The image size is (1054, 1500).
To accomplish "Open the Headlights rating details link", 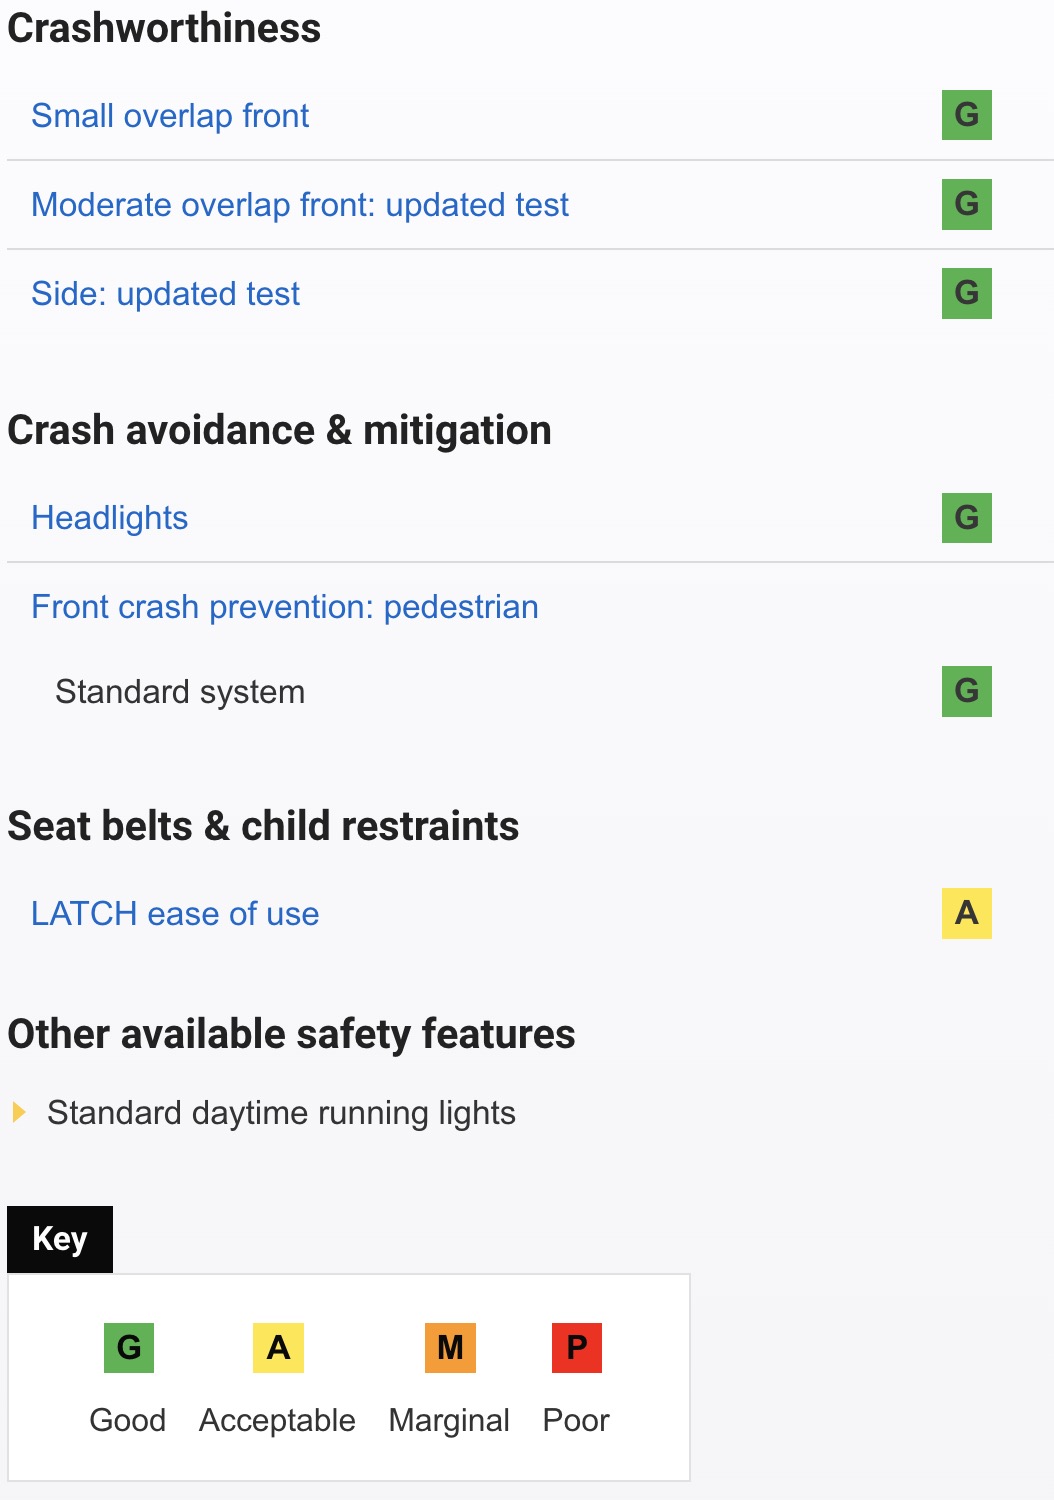I will tap(109, 518).
